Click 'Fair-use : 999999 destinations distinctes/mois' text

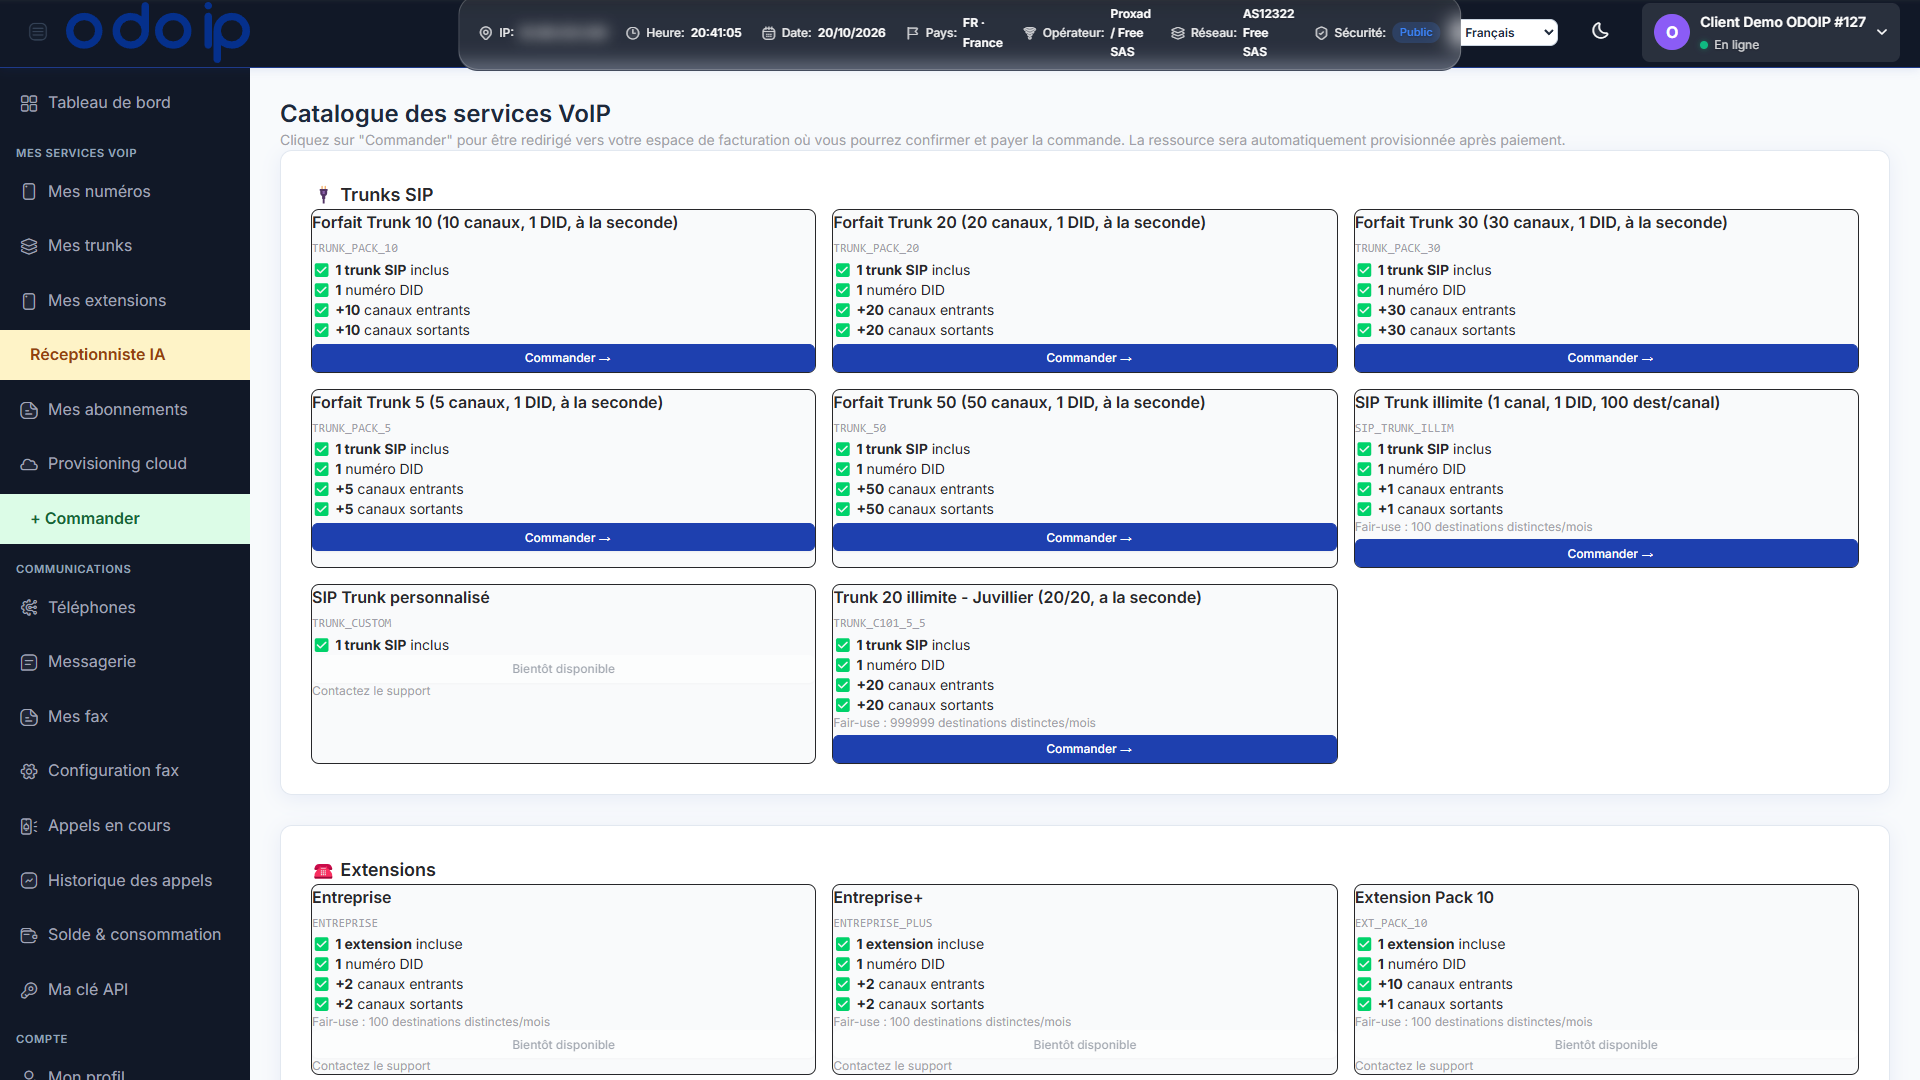point(964,723)
